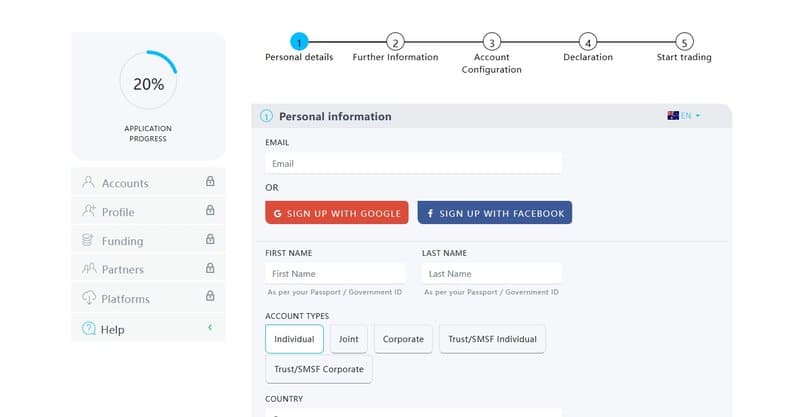Expand the Help menu chevron
This screenshot has height=417, width=800.
point(210,328)
